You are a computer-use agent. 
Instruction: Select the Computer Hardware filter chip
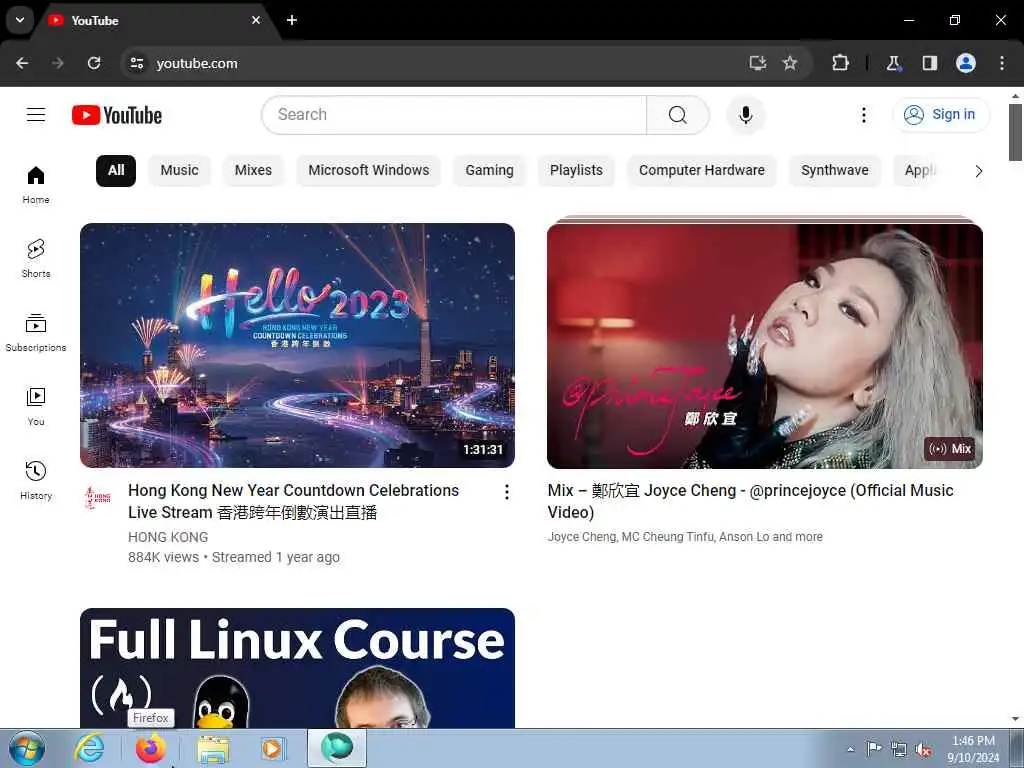coord(701,170)
